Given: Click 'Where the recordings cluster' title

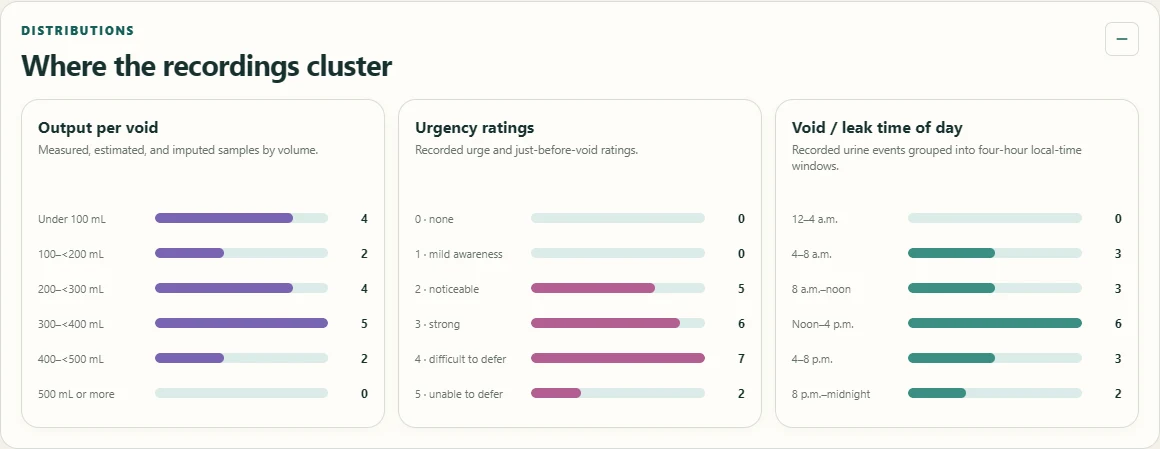Looking at the screenshot, I should pos(206,66).
